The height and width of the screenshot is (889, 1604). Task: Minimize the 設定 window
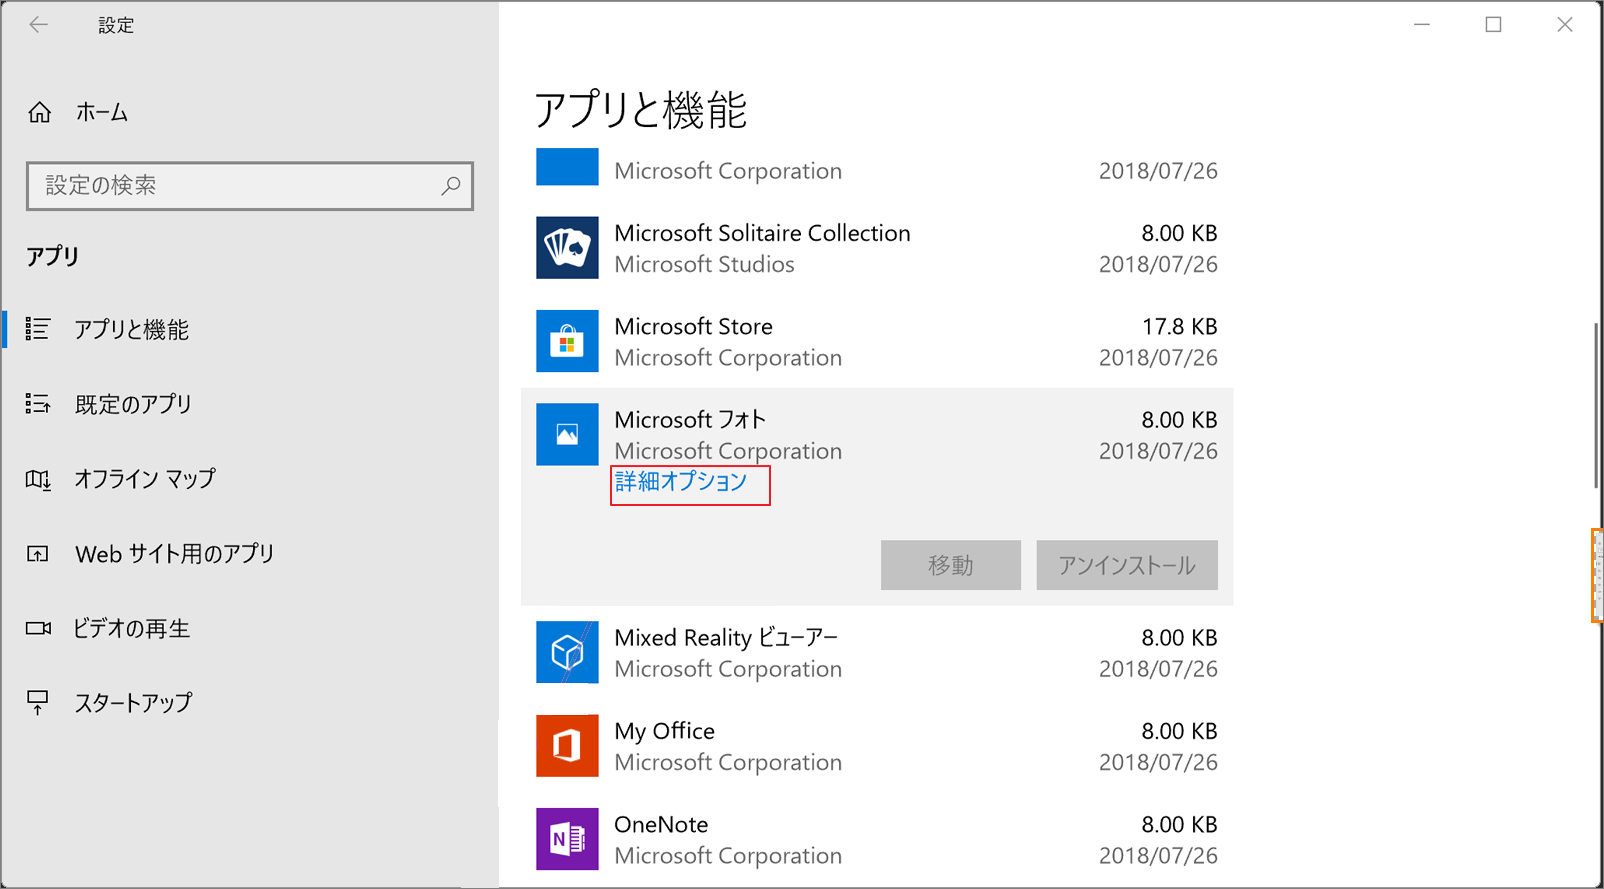pyautogui.click(x=1422, y=25)
